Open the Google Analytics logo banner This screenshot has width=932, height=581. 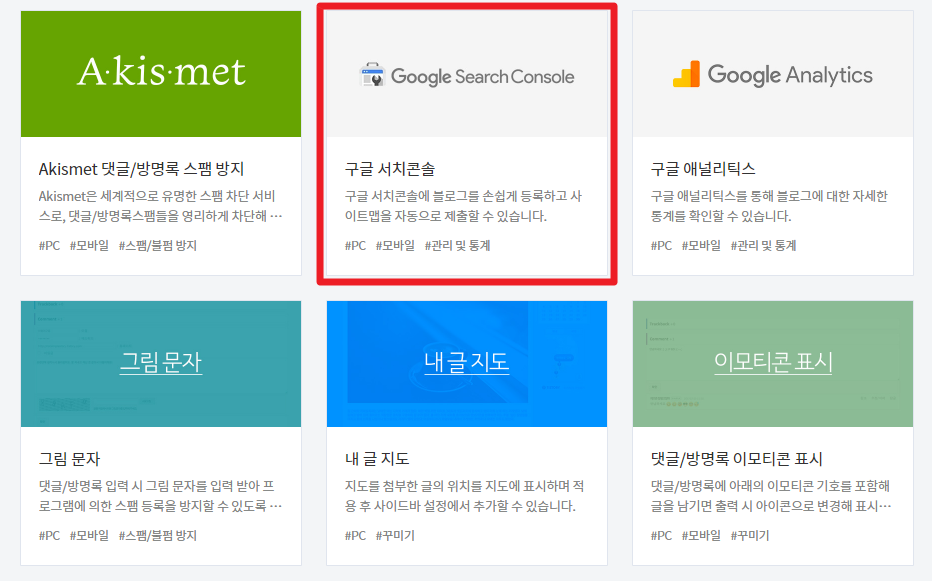[773, 74]
